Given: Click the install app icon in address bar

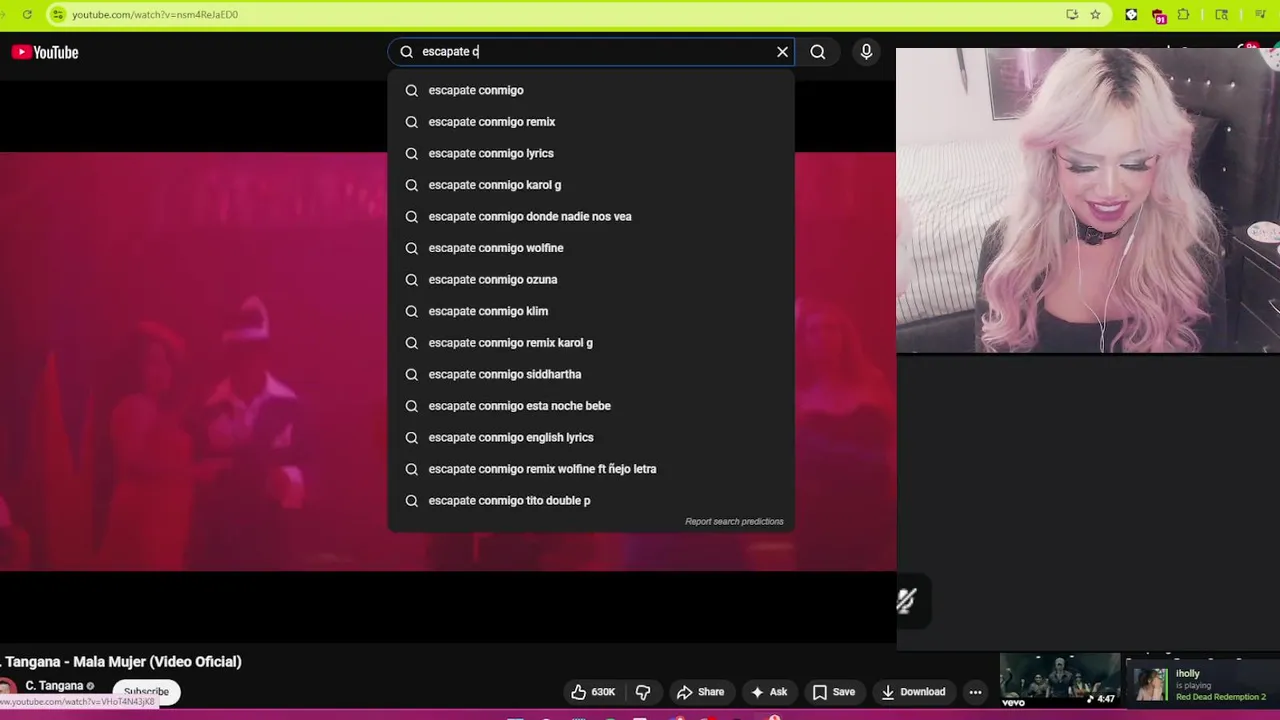Looking at the screenshot, I should click(1072, 14).
